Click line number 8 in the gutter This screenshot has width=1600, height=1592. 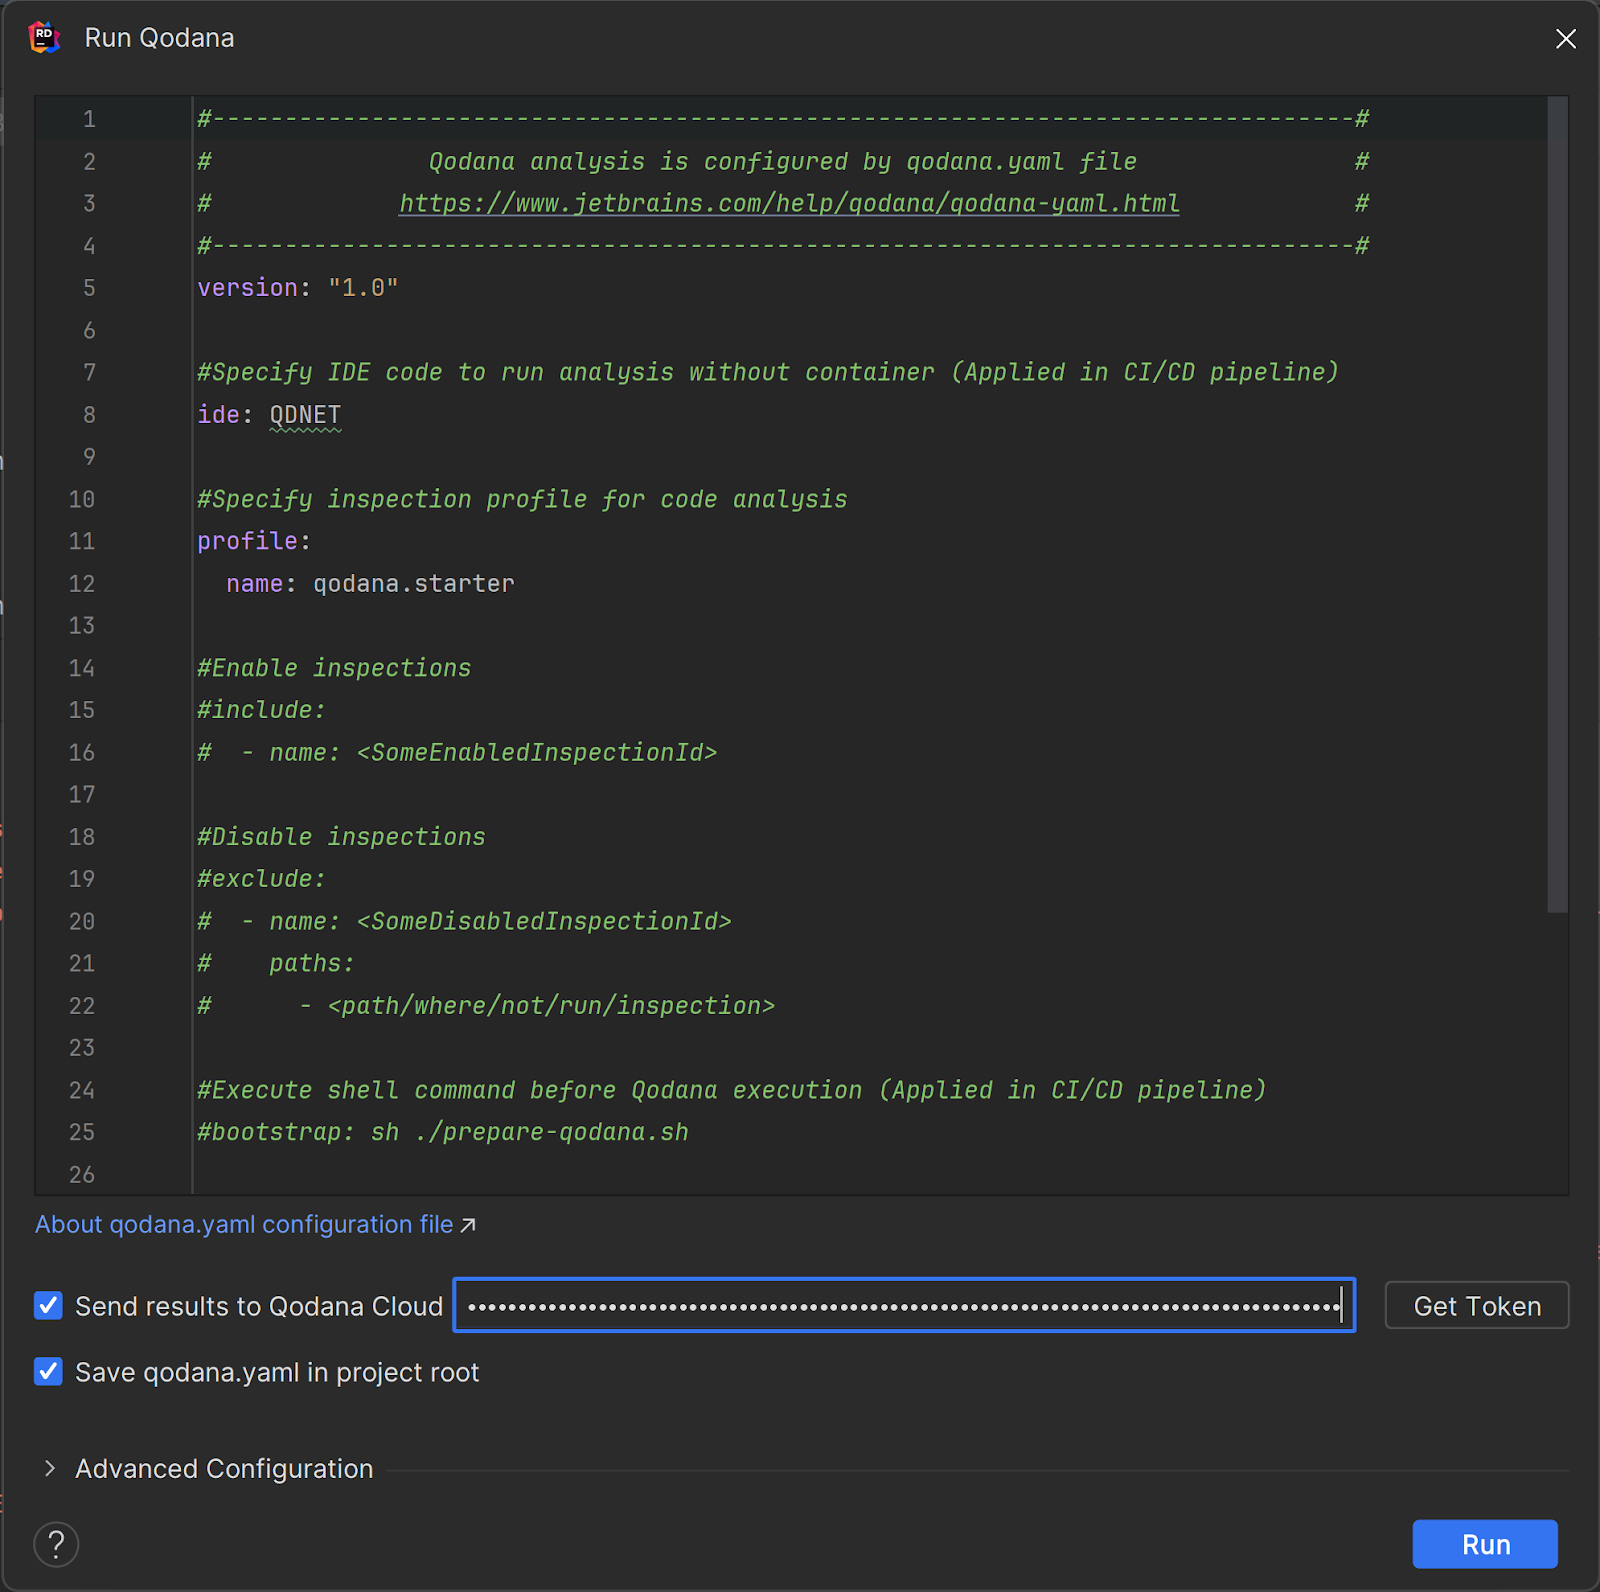89,415
